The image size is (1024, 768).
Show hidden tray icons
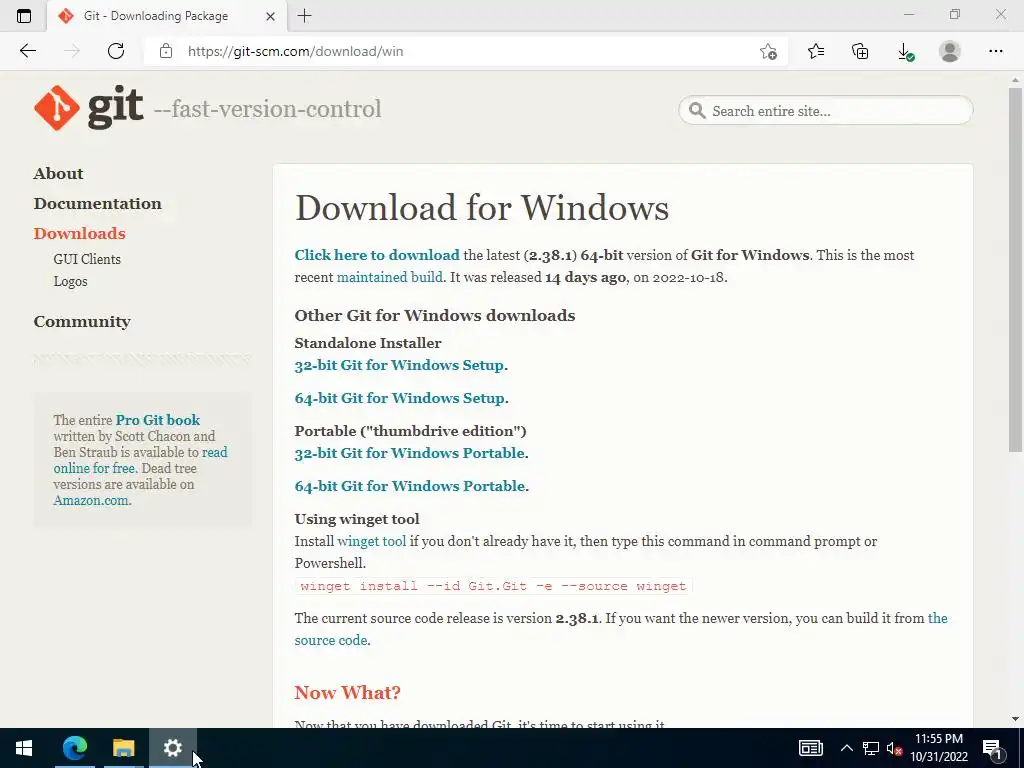[x=846, y=748]
